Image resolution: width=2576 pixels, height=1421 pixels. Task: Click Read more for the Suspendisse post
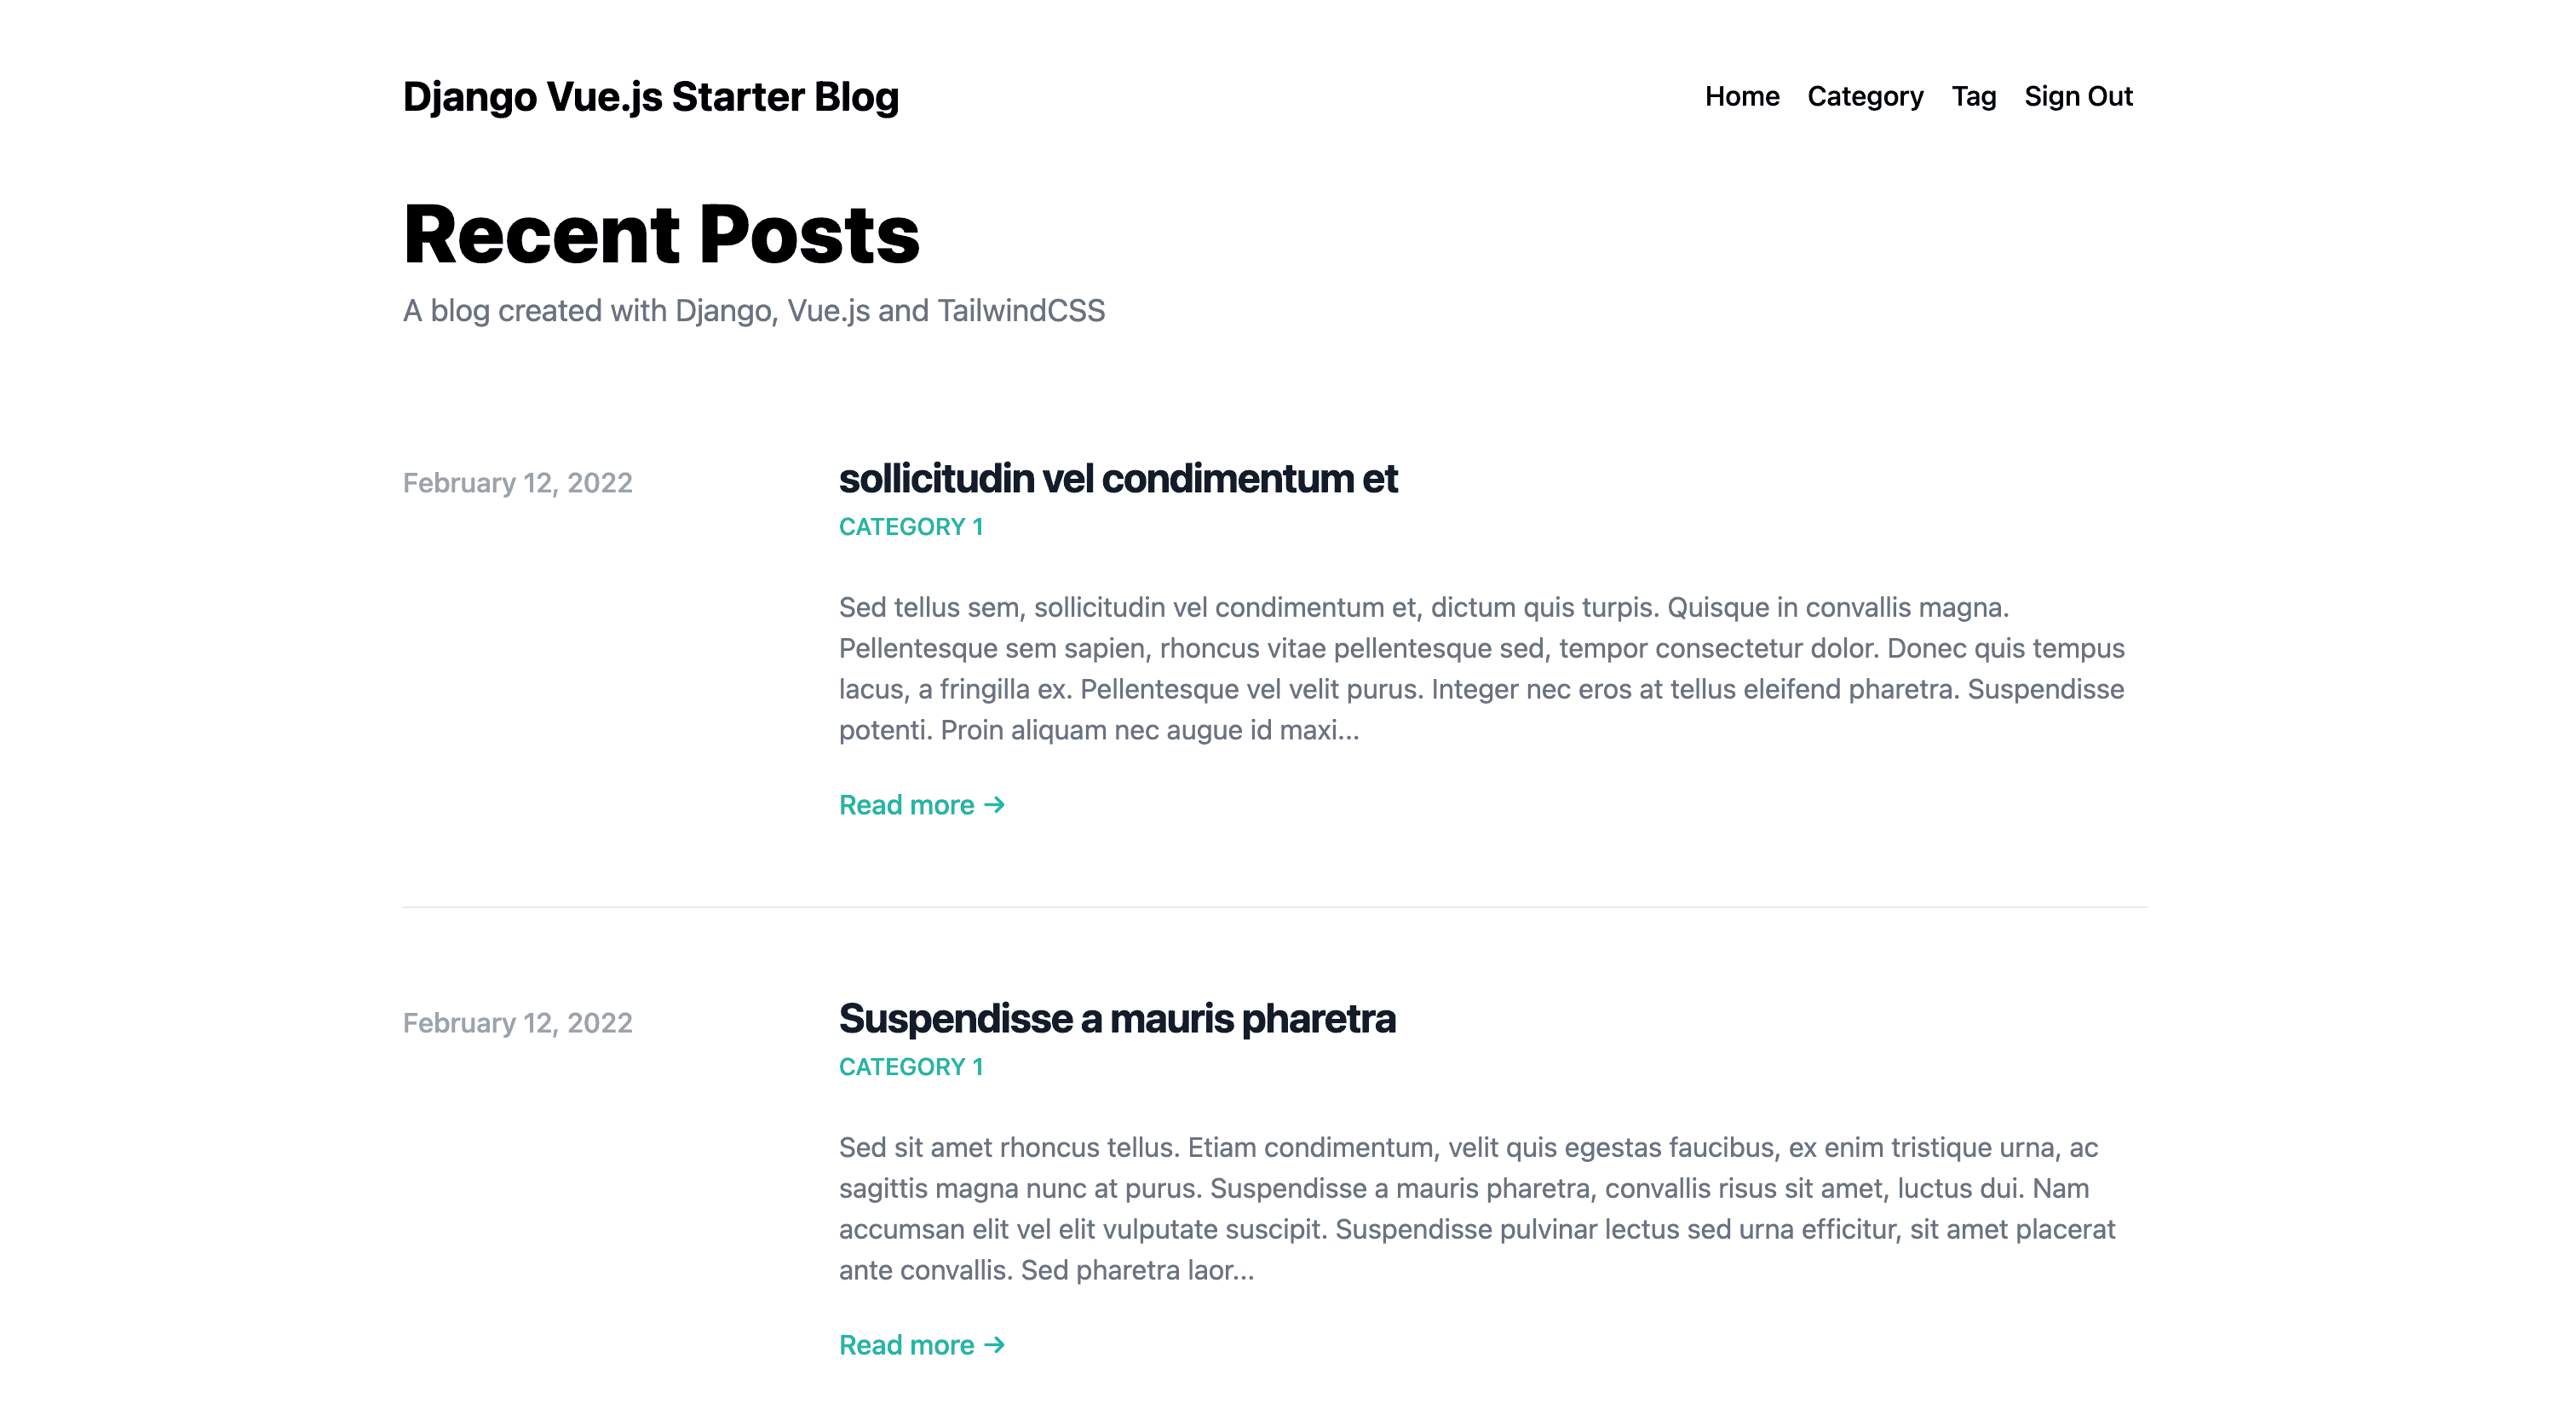pyautogui.click(x=906, y=1345)
